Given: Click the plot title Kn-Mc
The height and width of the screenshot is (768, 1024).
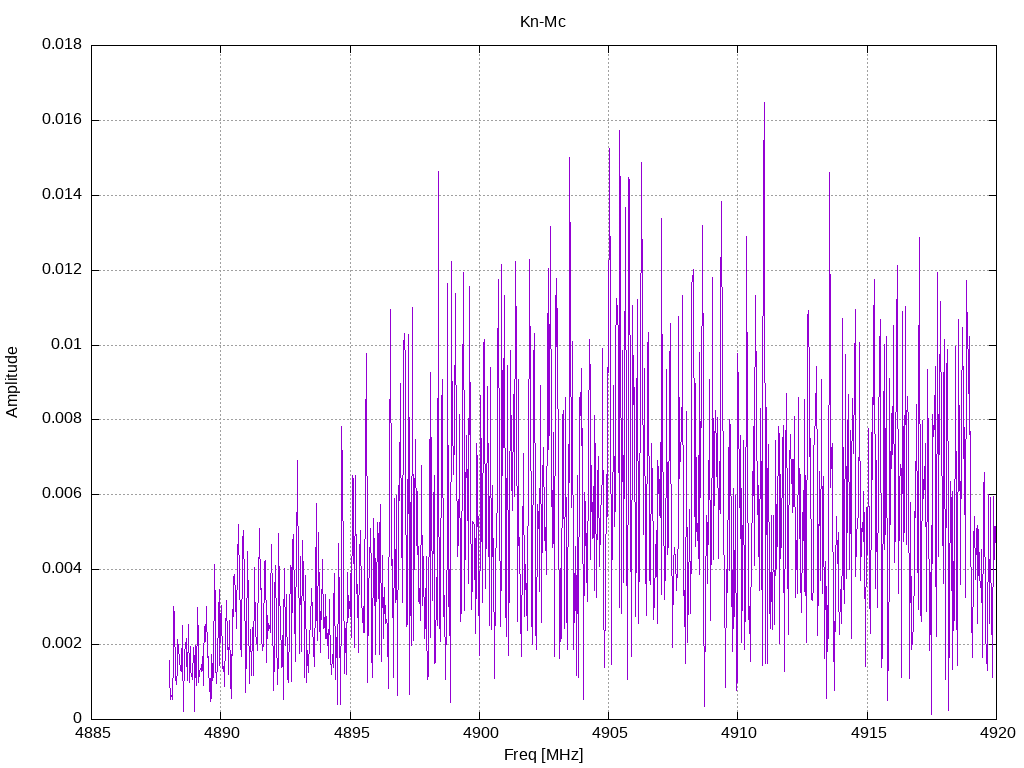Looking at the screenshot, I should (x=542, y=22).
